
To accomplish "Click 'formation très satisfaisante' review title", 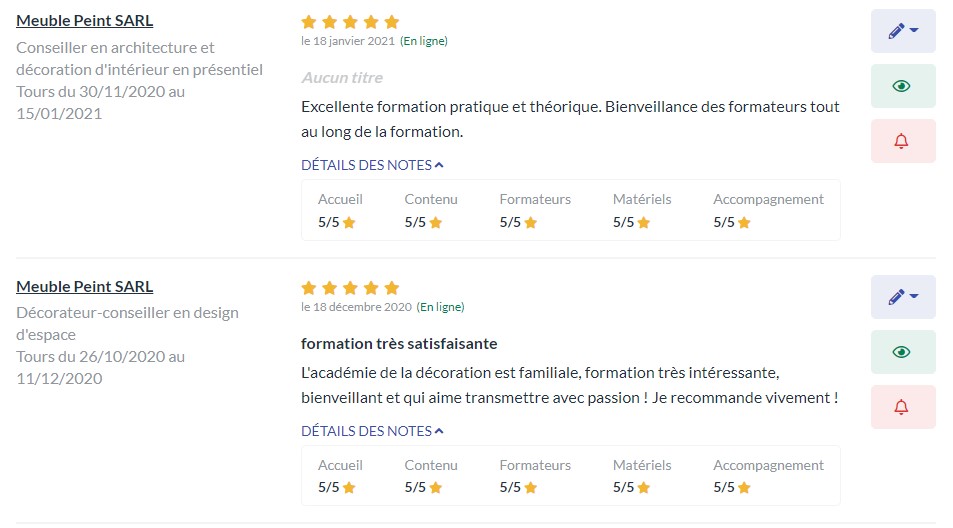I will (399, 344).
